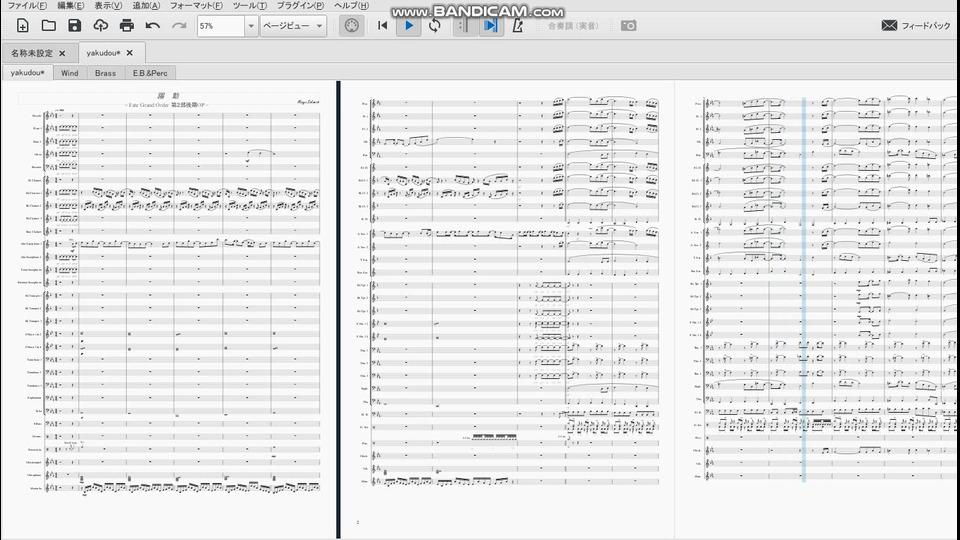The width and height of the screenshot is (960, 540).
Task: Click the 57% zoom input field
Action: (220, 26)
